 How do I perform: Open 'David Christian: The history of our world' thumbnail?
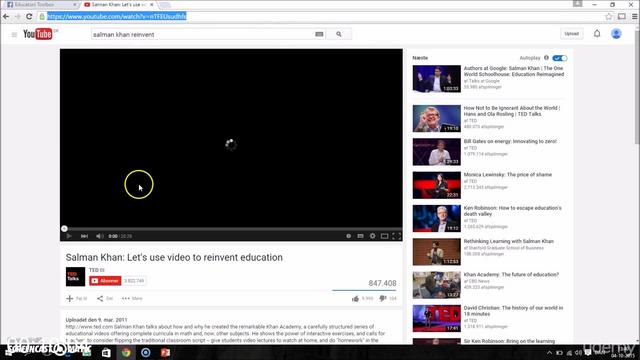click(436, 318)
